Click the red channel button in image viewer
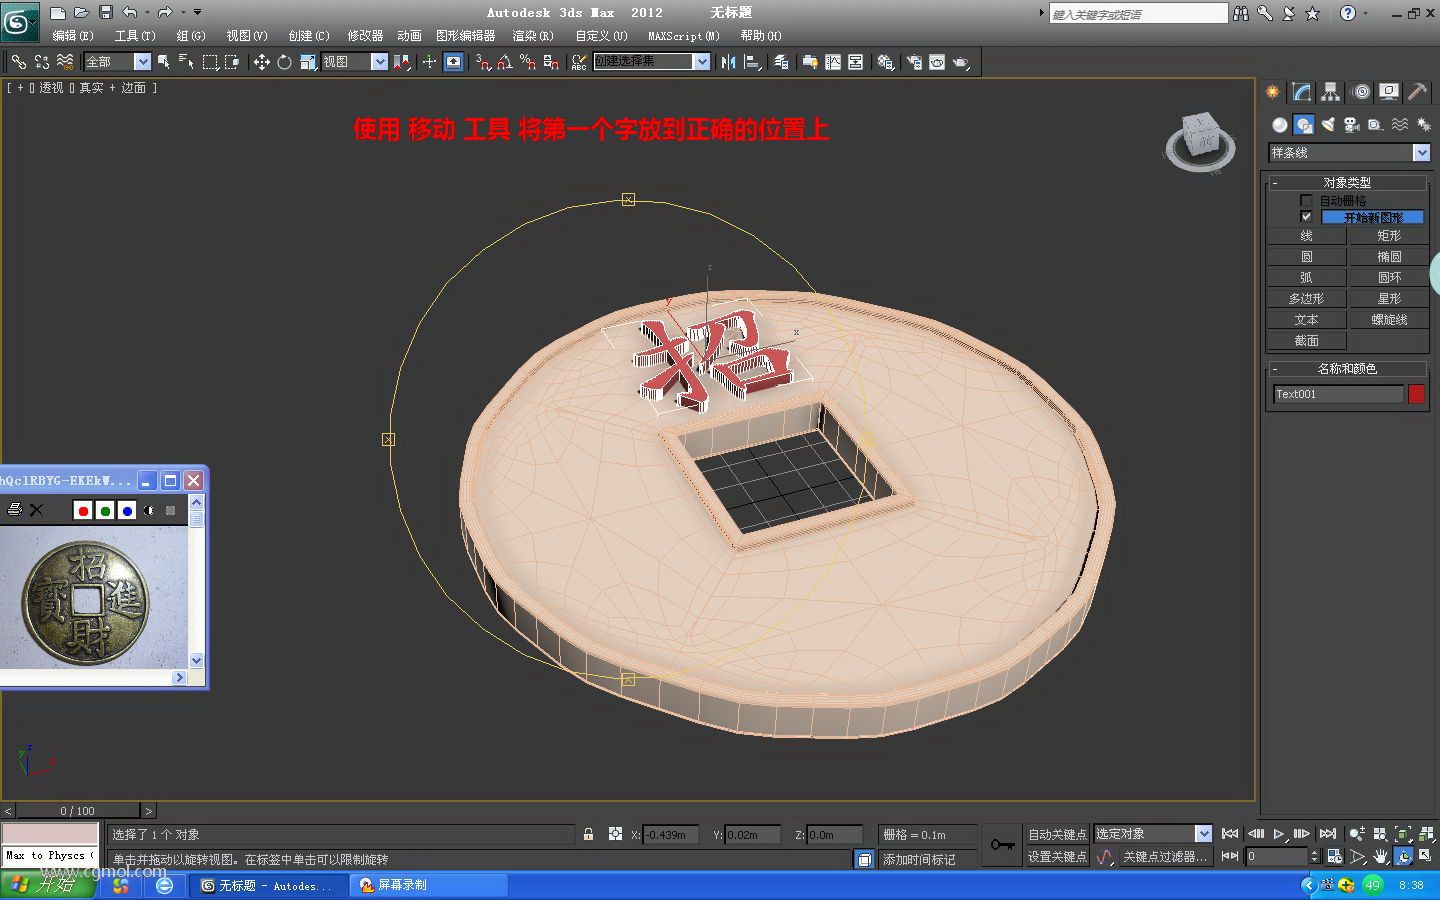Screen dimensions: 1440x900 click(83, 511)
